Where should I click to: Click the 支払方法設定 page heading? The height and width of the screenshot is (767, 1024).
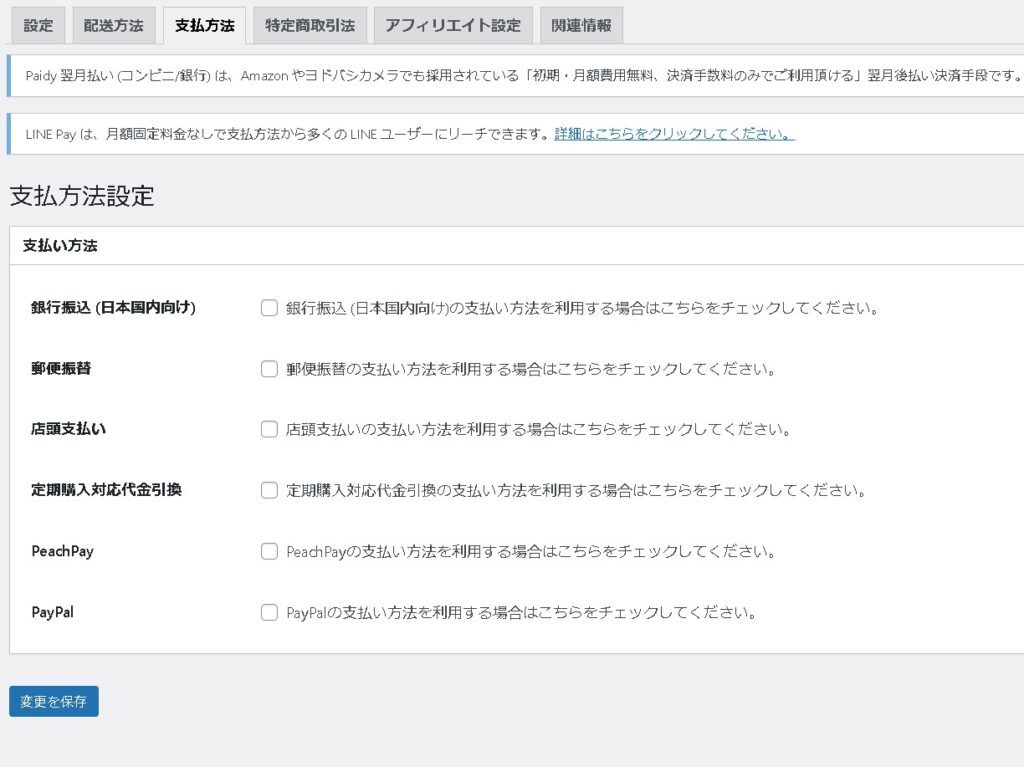pyautogui.click(x=82, y=196)
